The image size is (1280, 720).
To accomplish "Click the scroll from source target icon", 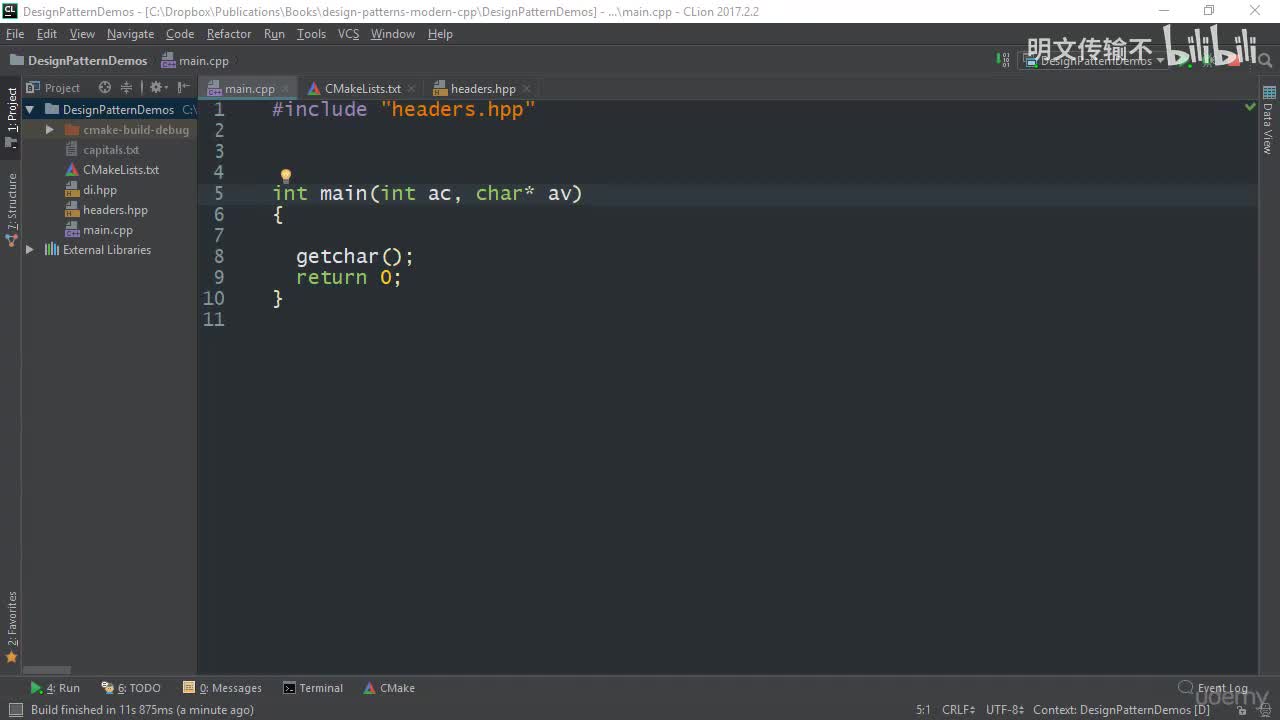I will click(x=105, y=88).
